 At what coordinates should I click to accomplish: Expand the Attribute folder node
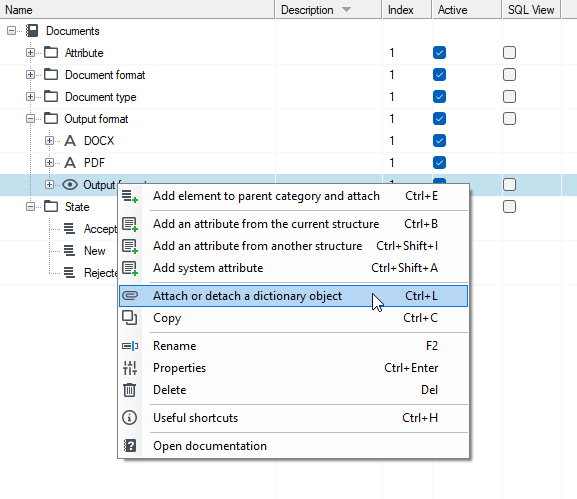(31, 53)
